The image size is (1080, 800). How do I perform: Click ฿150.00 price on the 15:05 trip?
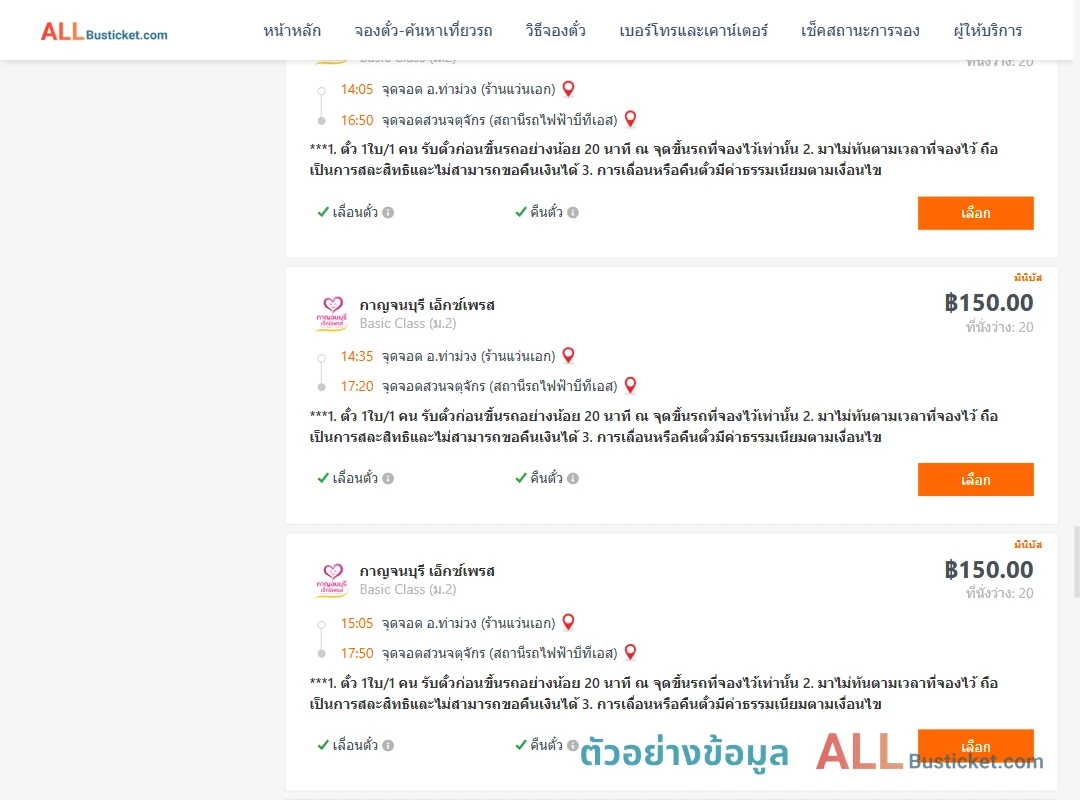[989, 569]
